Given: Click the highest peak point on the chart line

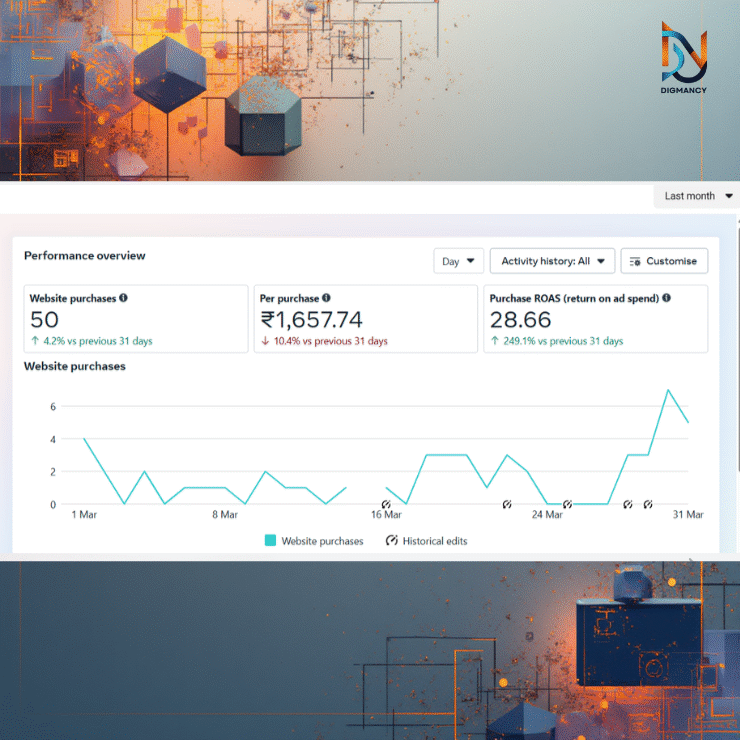Looking at the screenshot, I should tap(668, 390).
